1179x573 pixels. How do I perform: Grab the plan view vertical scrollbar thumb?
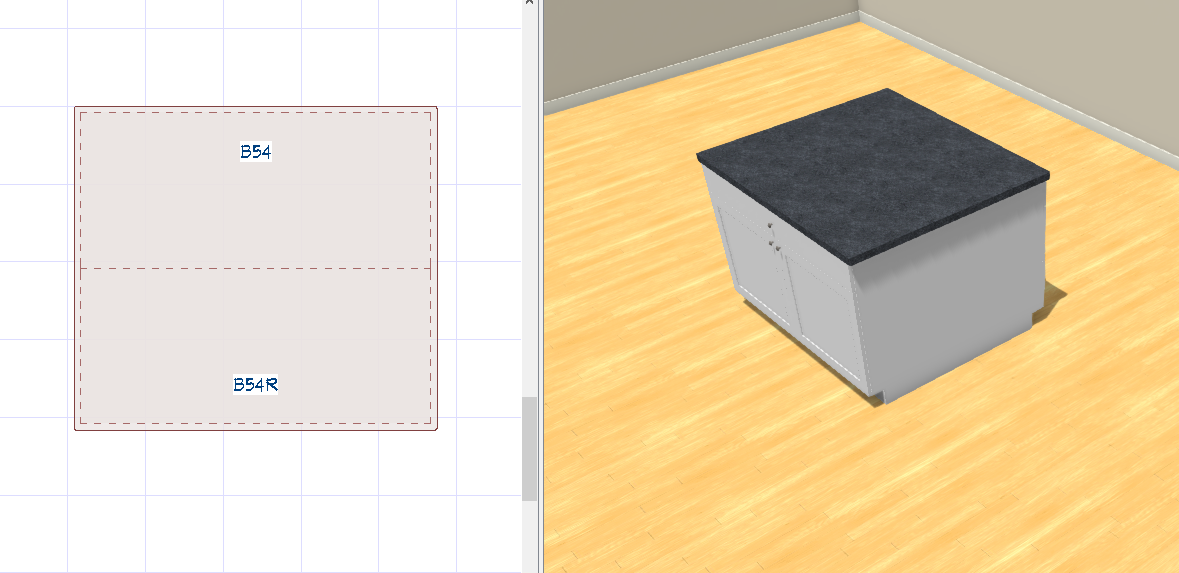tap(529, 448)
